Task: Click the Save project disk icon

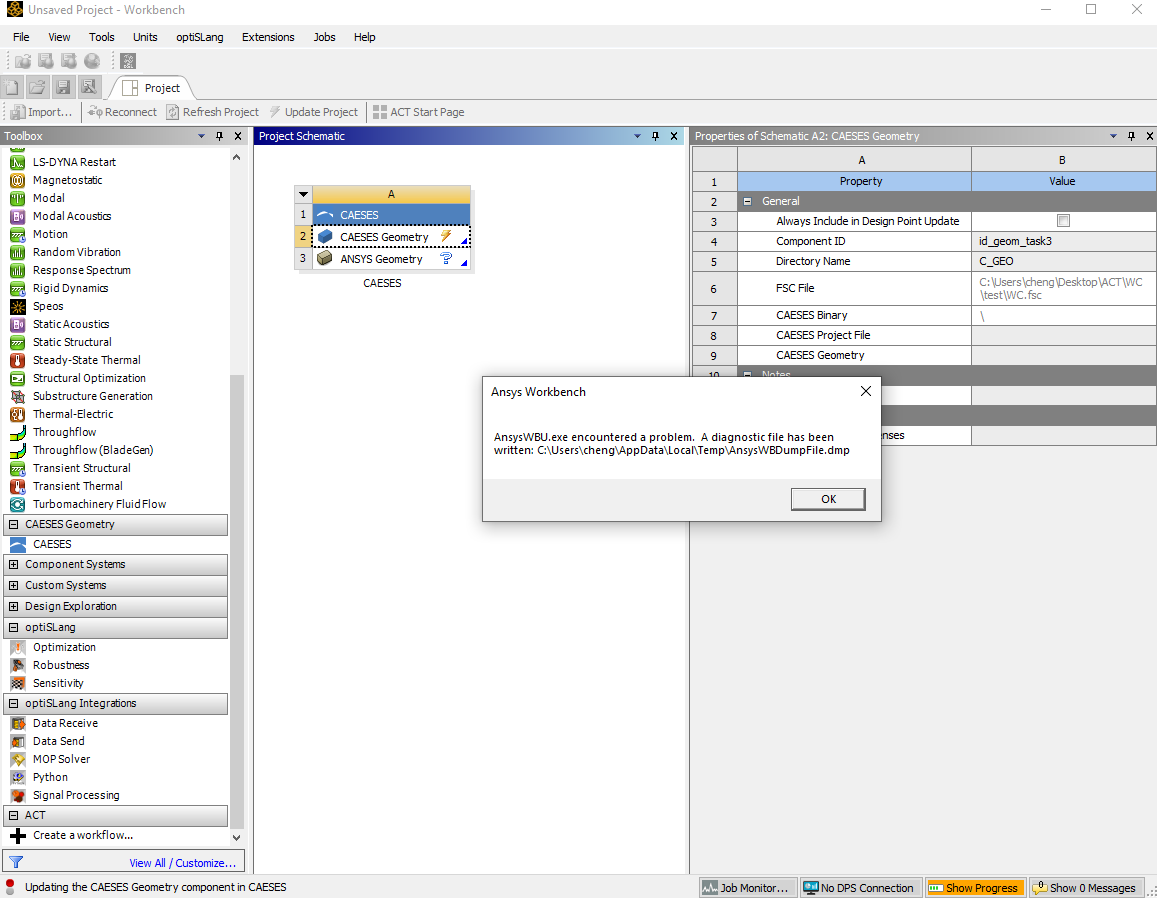Action: coord(63,88)
